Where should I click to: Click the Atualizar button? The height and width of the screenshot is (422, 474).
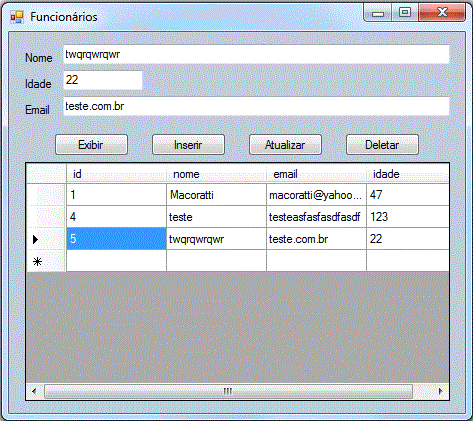pyautogui.click(x=285, y=145)
